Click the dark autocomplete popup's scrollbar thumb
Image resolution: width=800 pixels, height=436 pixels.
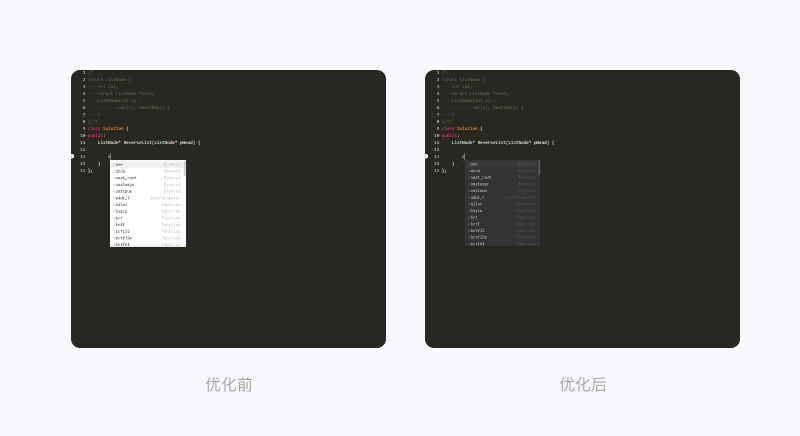(539, 168)
